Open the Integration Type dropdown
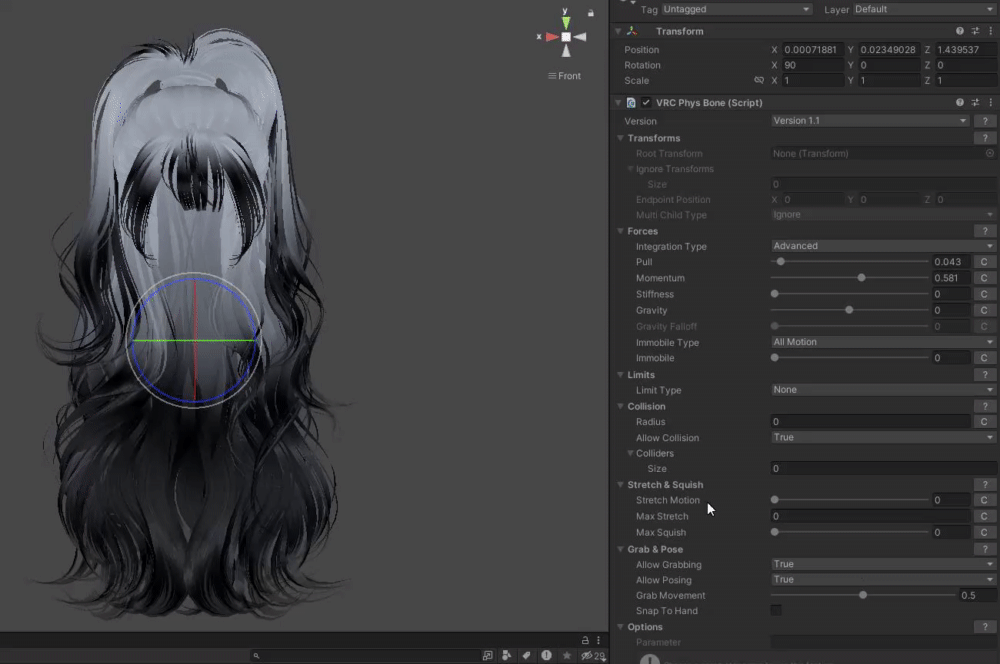Image resolution: width=1000 pixels, height=664 pixels. click(883, 246)
